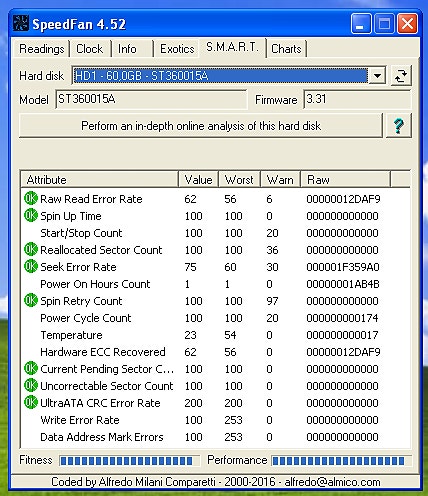Click raw value 000000000017
Image resolution: width=428 pixels, height=496 pixels.
342,335
